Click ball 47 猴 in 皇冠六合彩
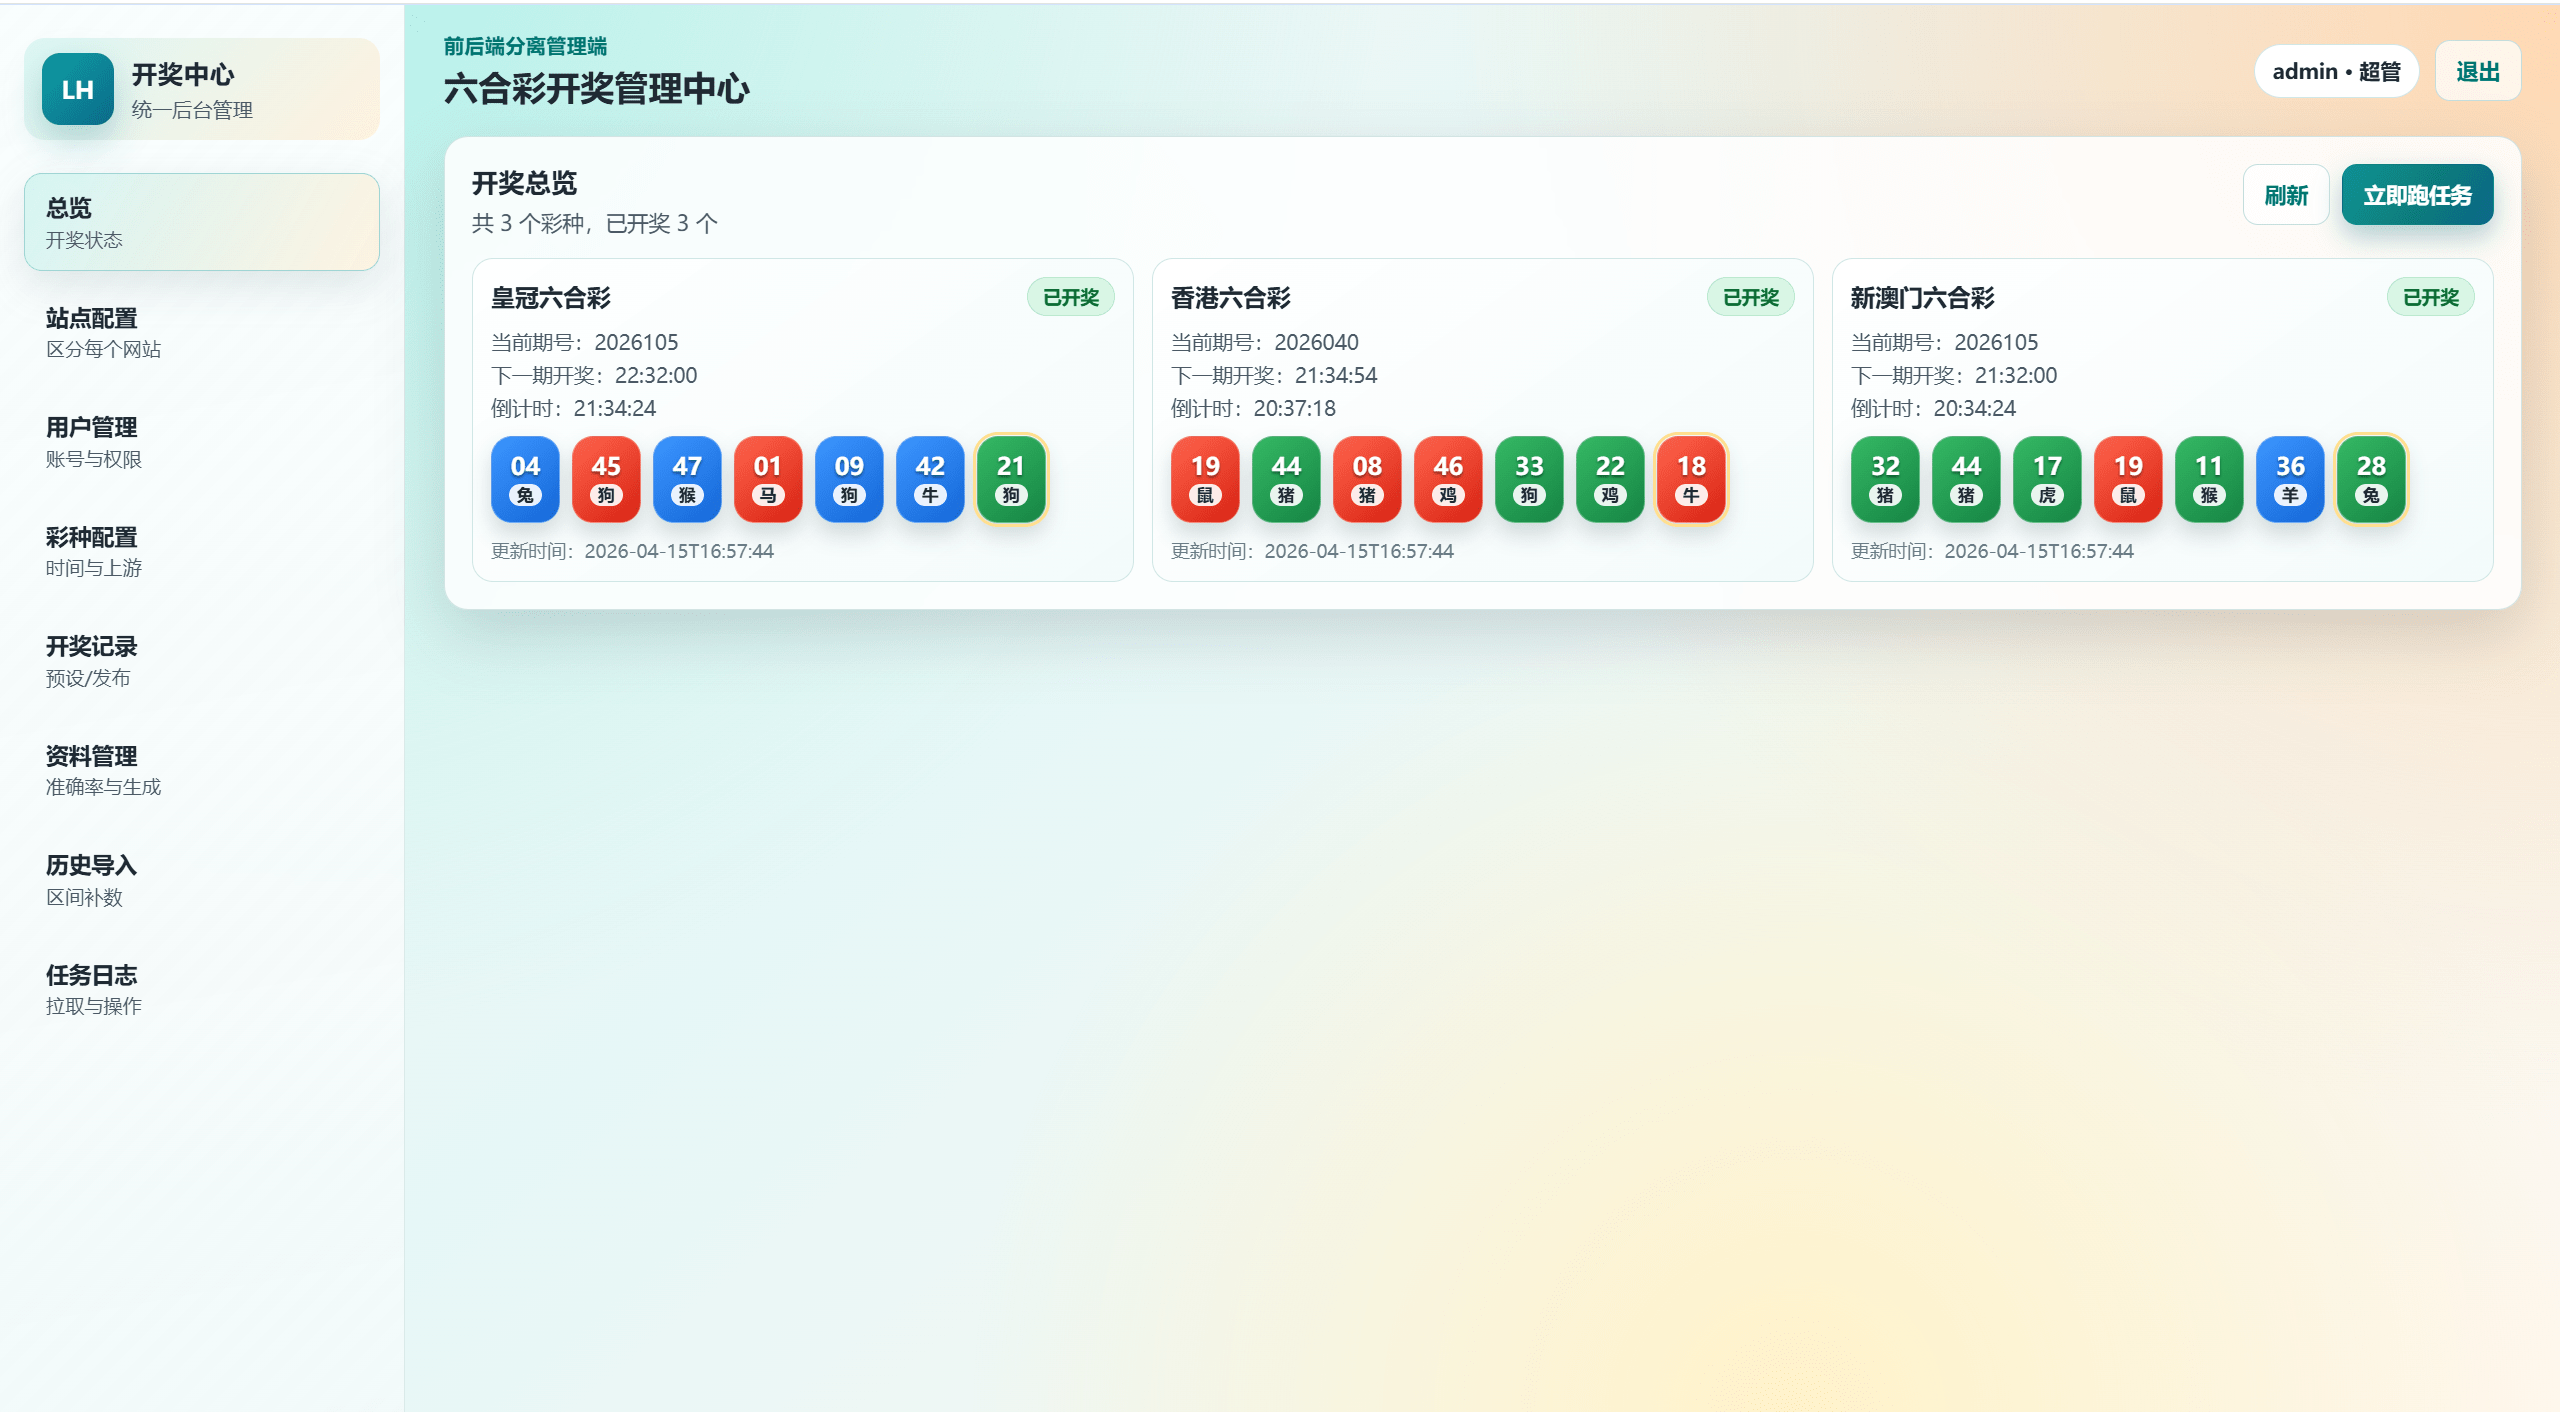 (x=687, y=479)
